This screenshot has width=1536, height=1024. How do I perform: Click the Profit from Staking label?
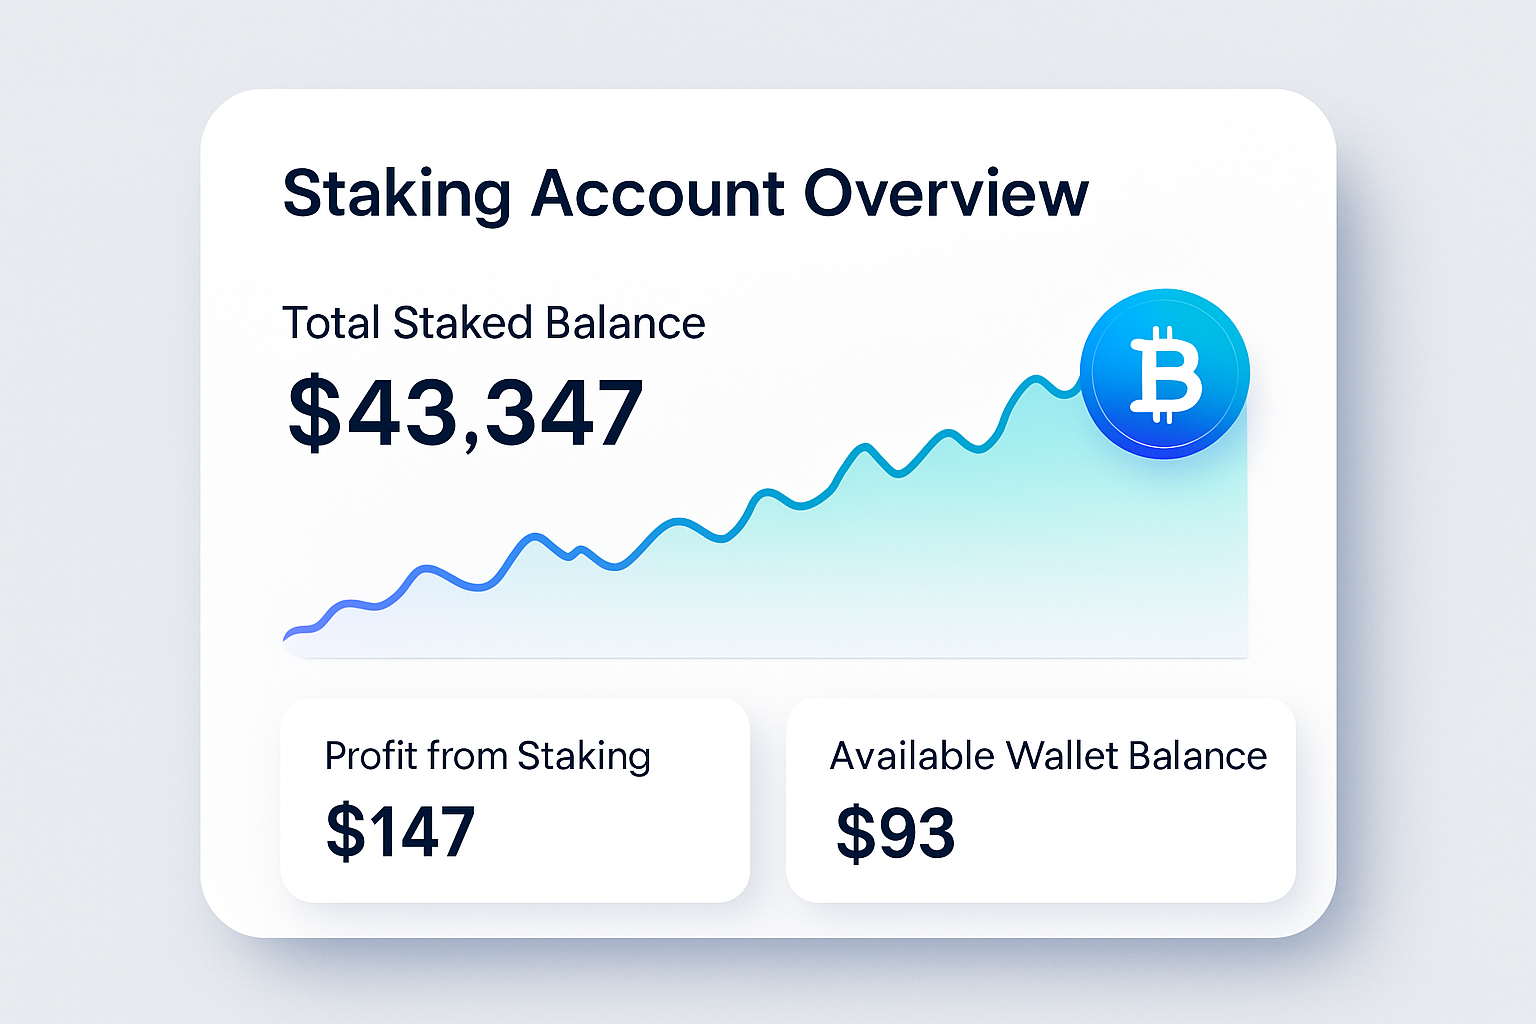[488, 756]
